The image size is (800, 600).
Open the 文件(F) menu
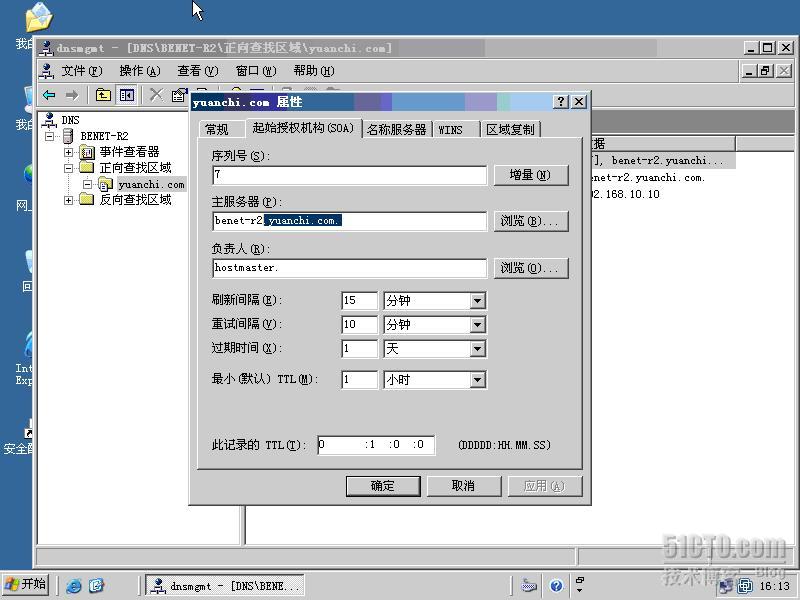82,71
